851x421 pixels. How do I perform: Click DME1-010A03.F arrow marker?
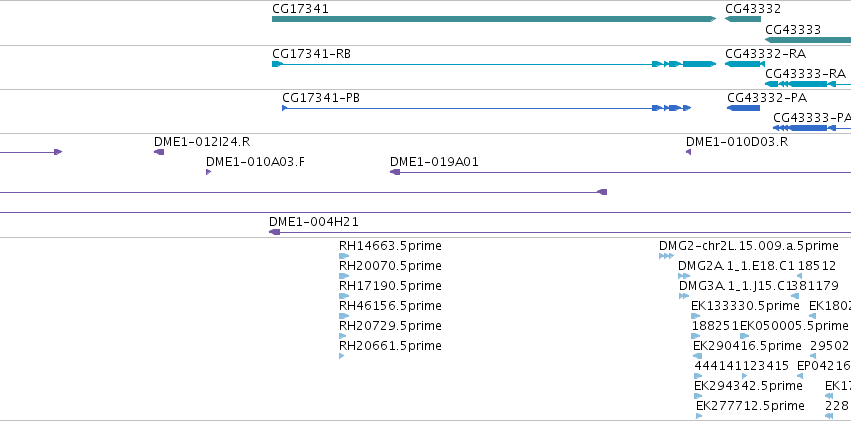(x=208, y=172)
